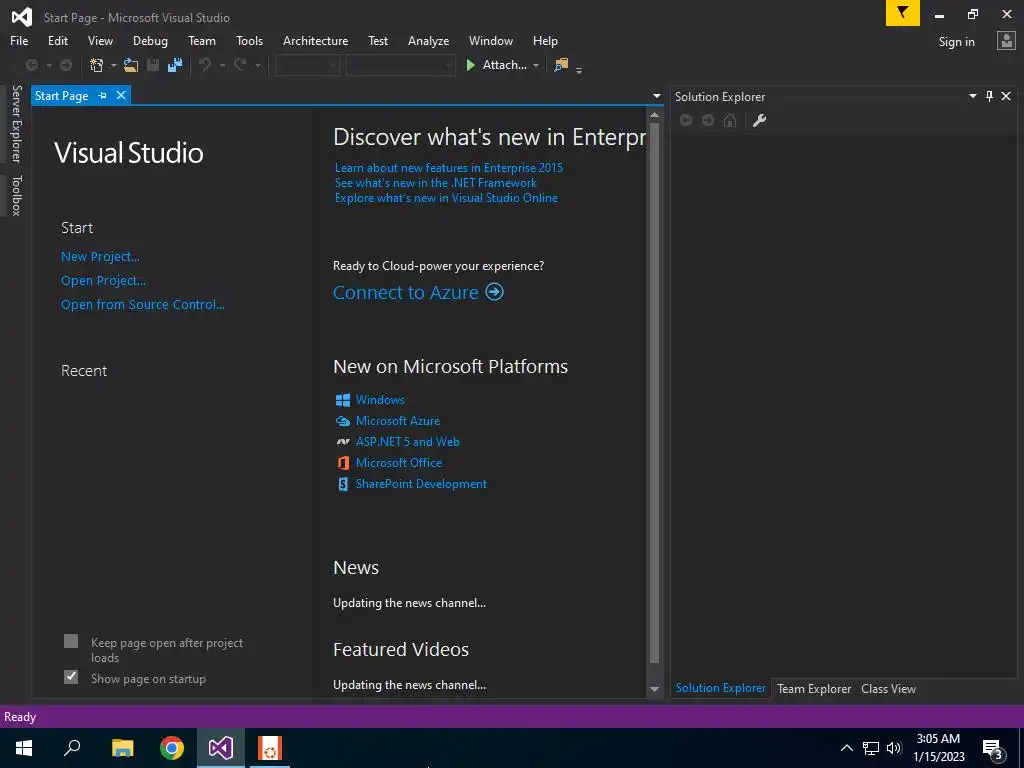The height and width of the screenshot is (768, 1024).
Task: Switch to the Team Explorer tab
Action: point(814,688)
